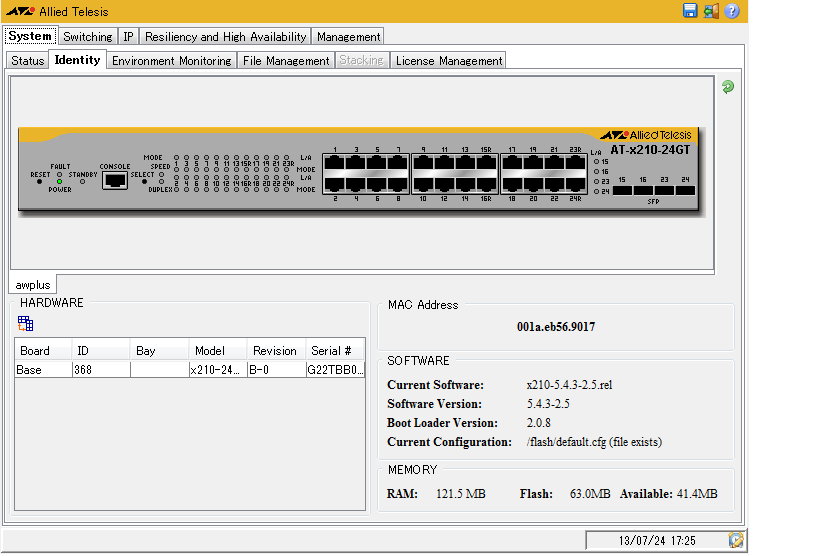Click the save configuration floppy icon
This screenshot has width=819, height=556.
coord(690,11)
